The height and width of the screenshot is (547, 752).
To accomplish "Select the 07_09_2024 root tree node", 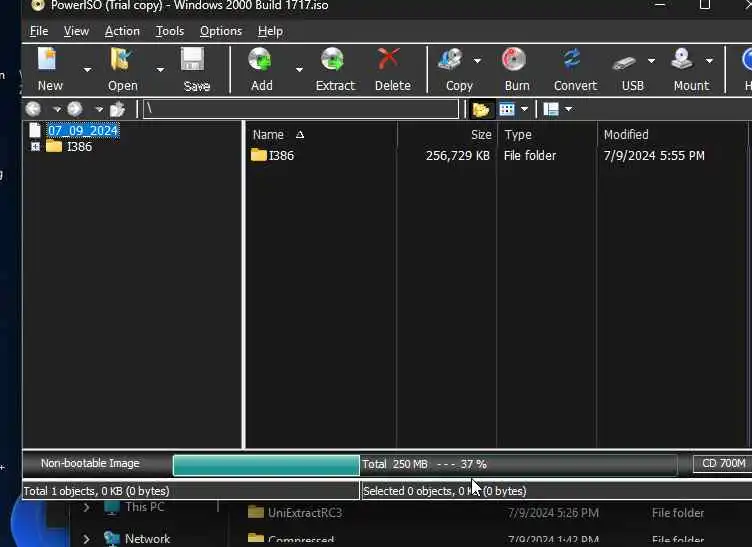I will pos(83,130).
